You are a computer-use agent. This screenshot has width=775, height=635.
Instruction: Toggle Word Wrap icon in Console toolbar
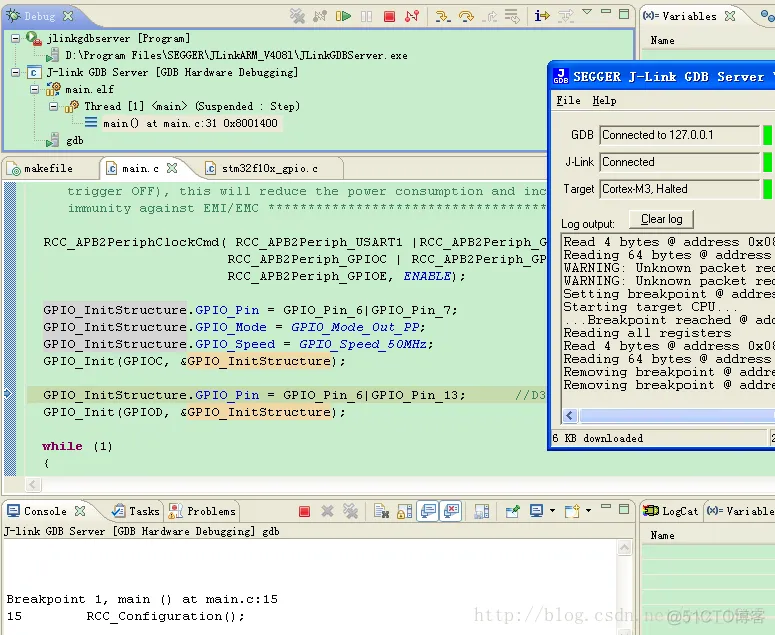click(x=481, y=511)
